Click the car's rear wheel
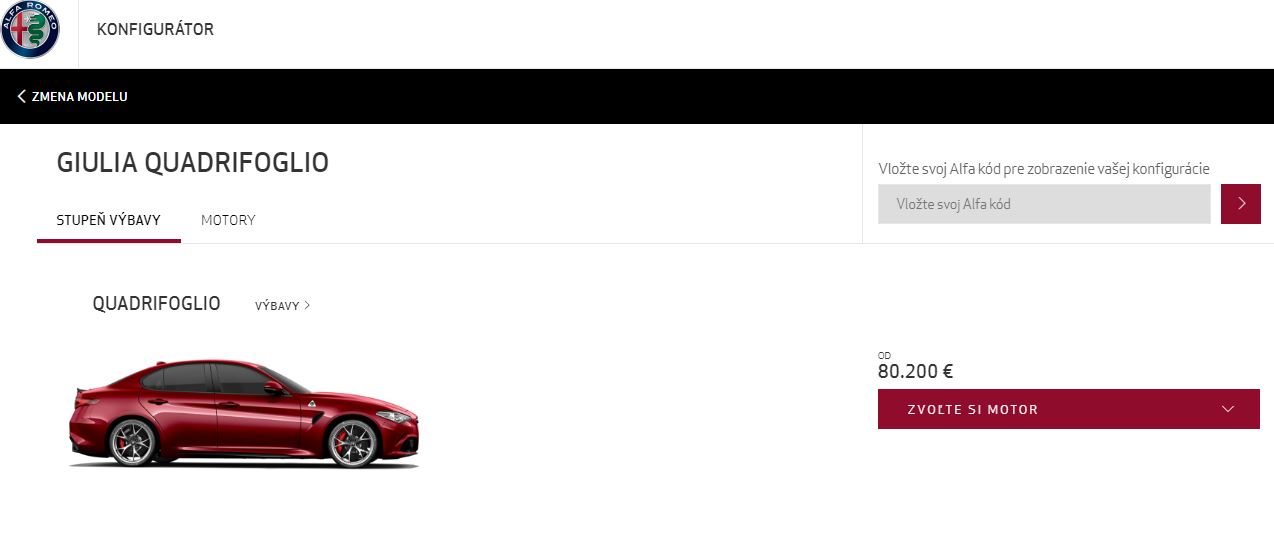Image resolution: width=1274 pixels, height=555 pixels. tap(133, 443)
